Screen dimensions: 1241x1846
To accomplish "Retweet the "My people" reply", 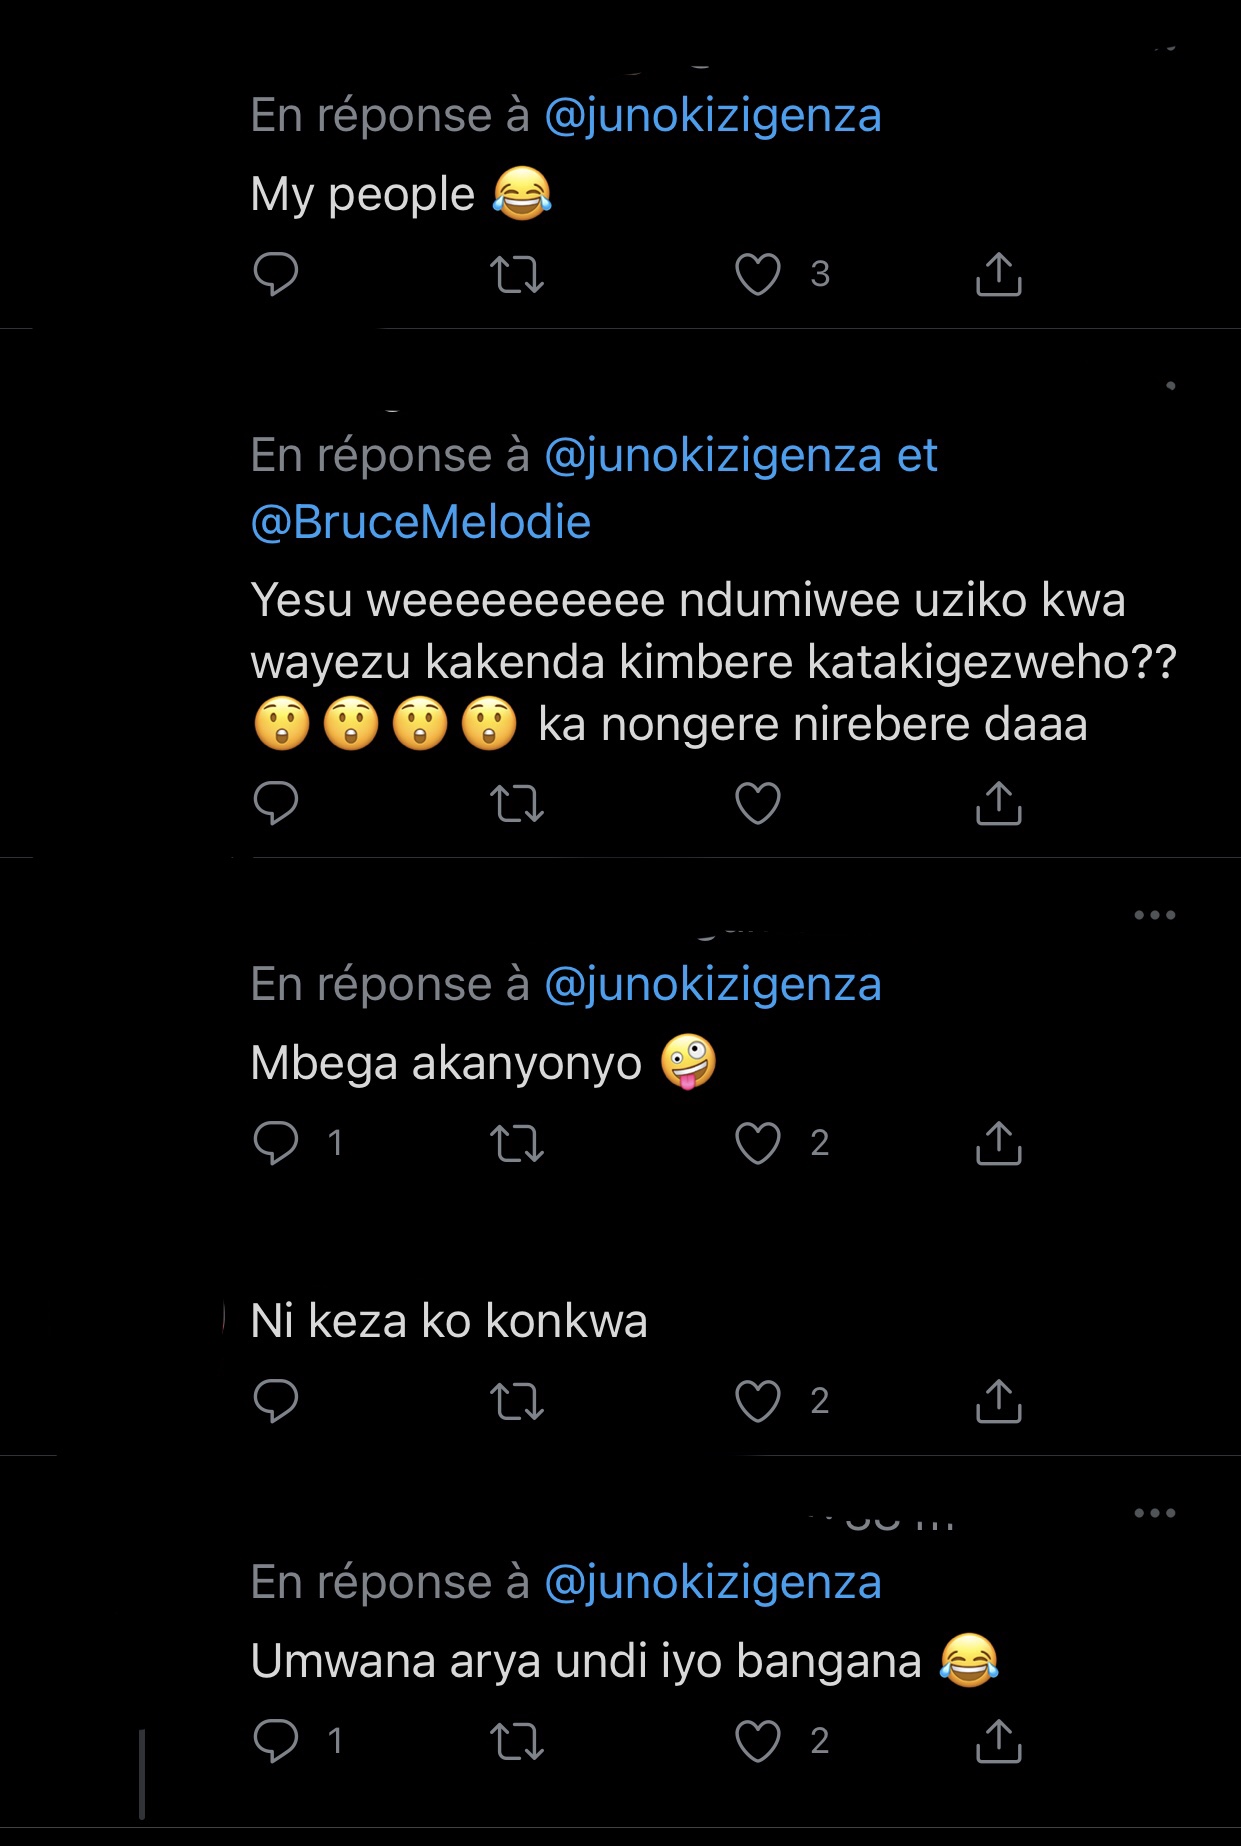I will [517, 274].
